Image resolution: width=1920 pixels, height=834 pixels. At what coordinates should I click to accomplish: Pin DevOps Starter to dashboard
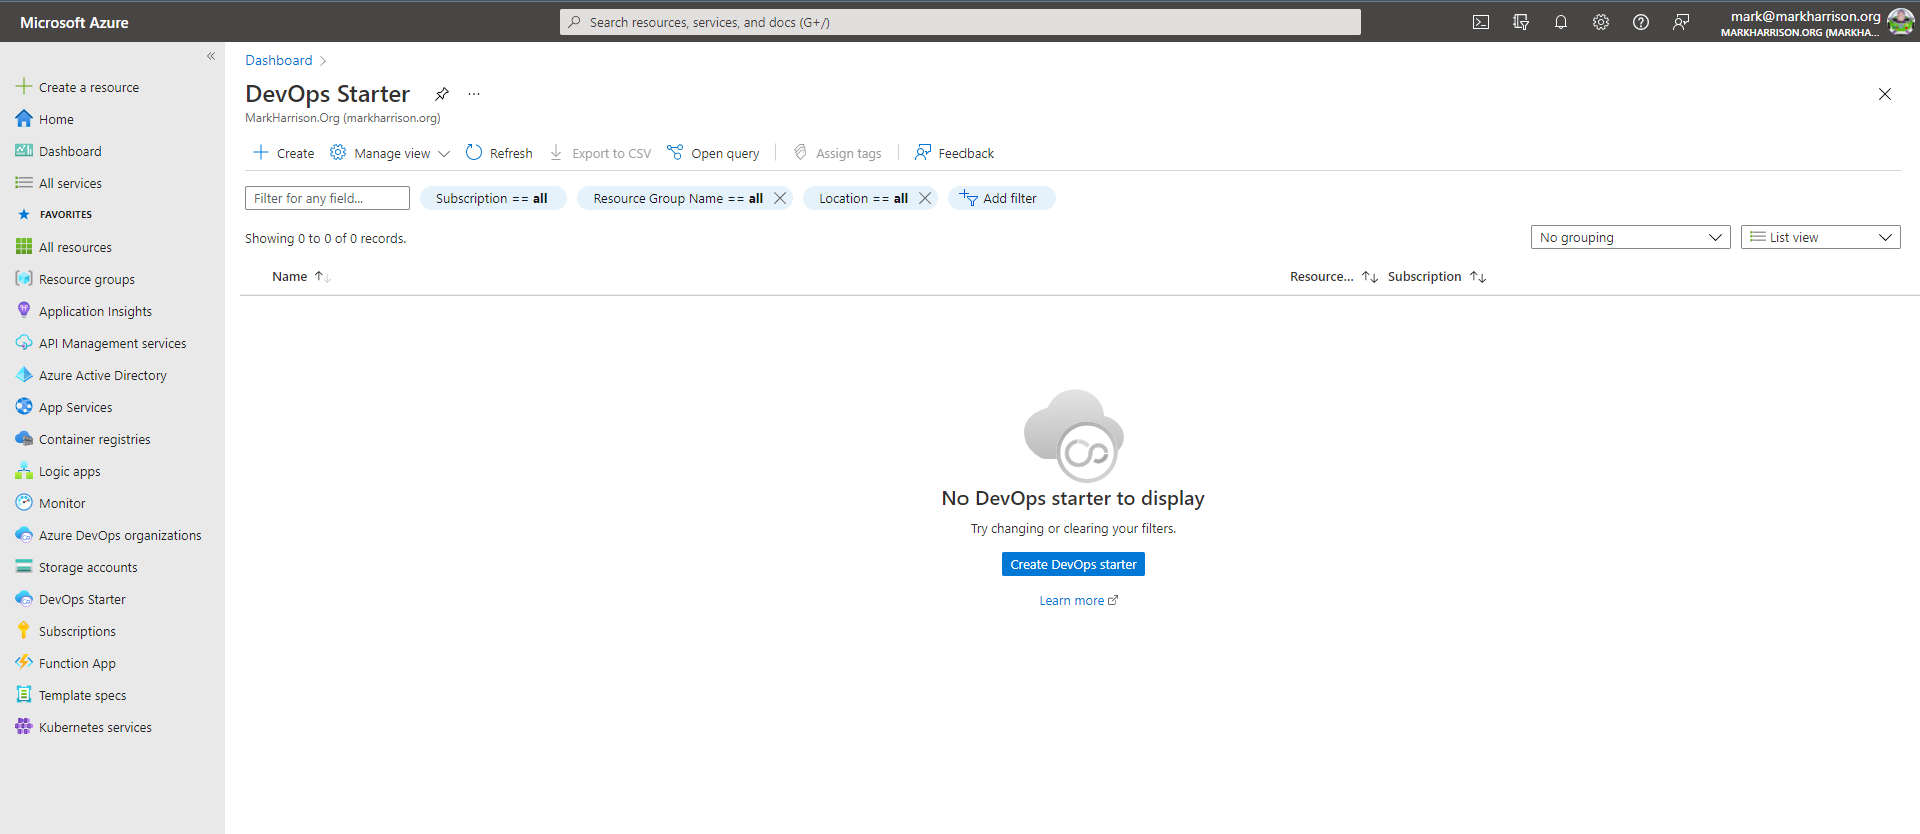point(441,94)
